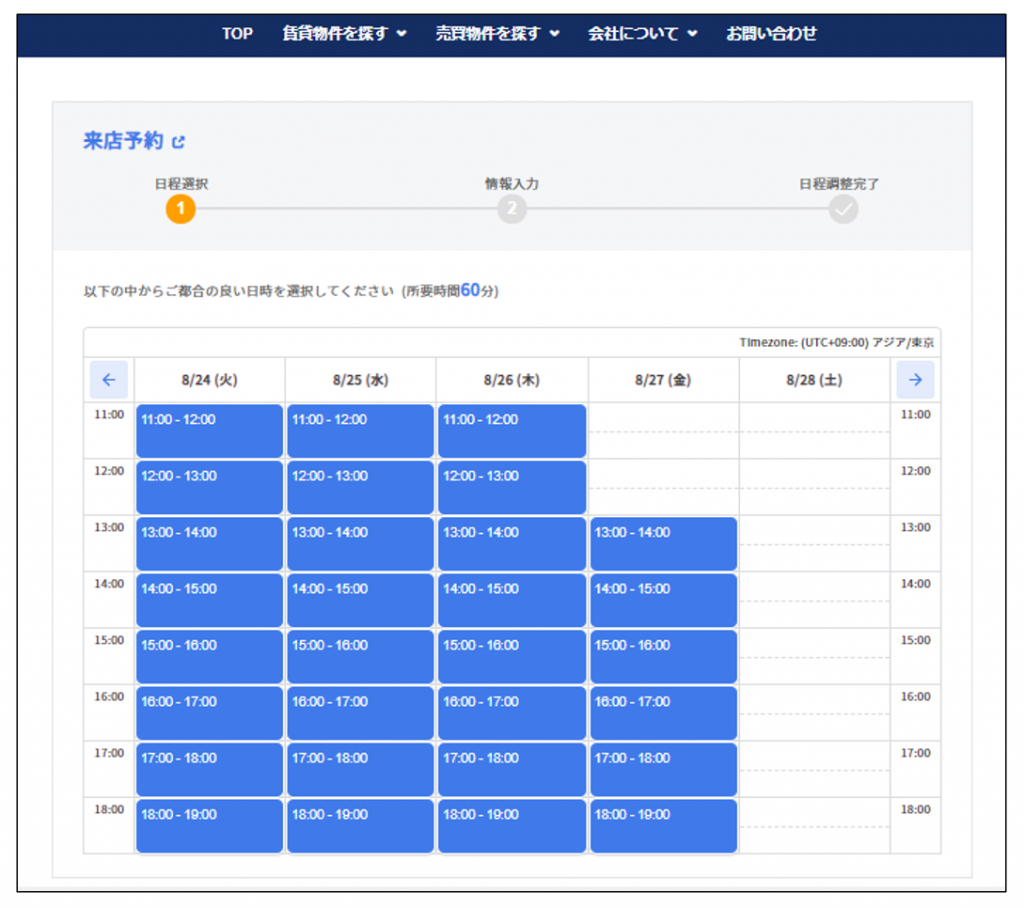Open external link icon beside 来店予約
Viewport: 1024px width, 908px height.
179,143
